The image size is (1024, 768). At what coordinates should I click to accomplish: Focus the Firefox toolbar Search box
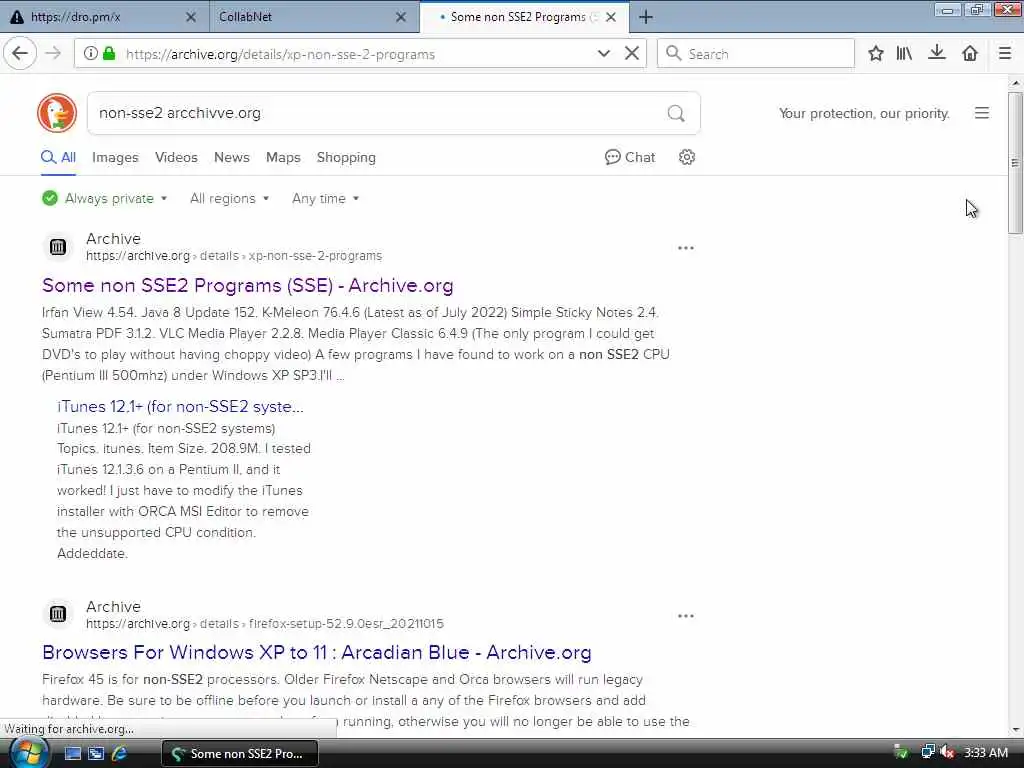click(756, 54)
